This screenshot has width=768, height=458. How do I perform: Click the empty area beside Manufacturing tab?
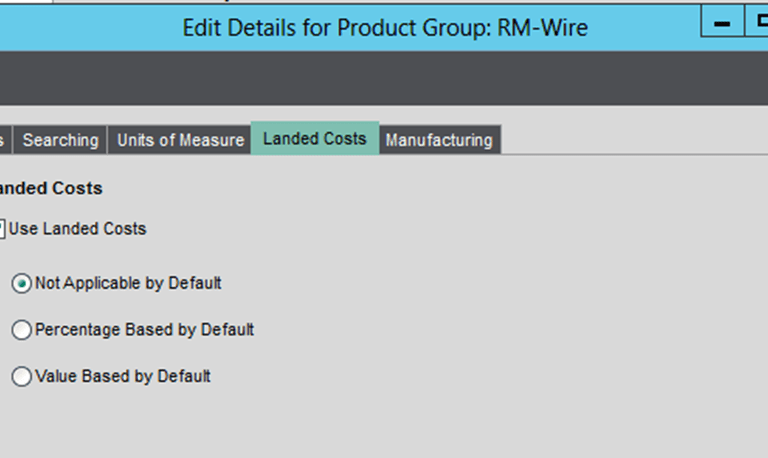(634, 140)
